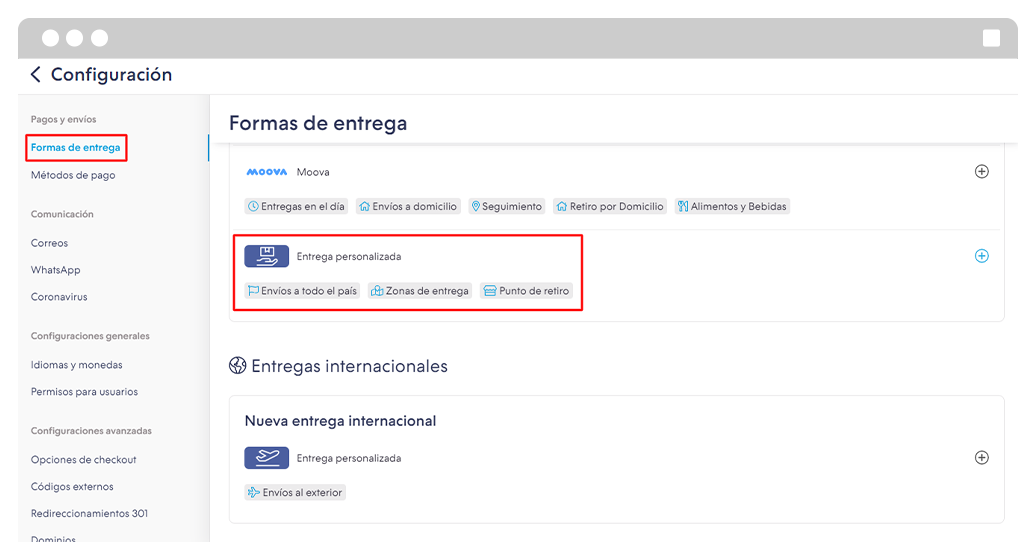Expand the national Entrega personalizada plus button

(x=981, y=256)
